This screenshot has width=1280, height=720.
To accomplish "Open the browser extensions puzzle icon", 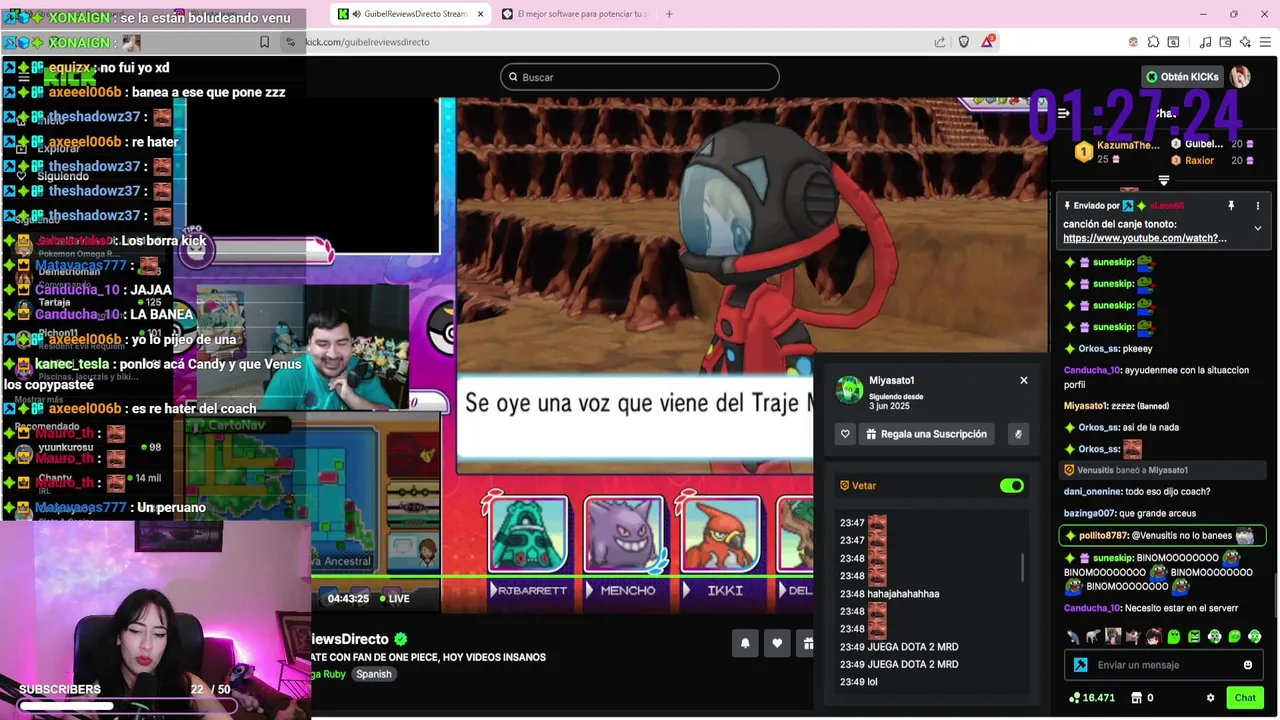I will click(x=1153, y=42).
